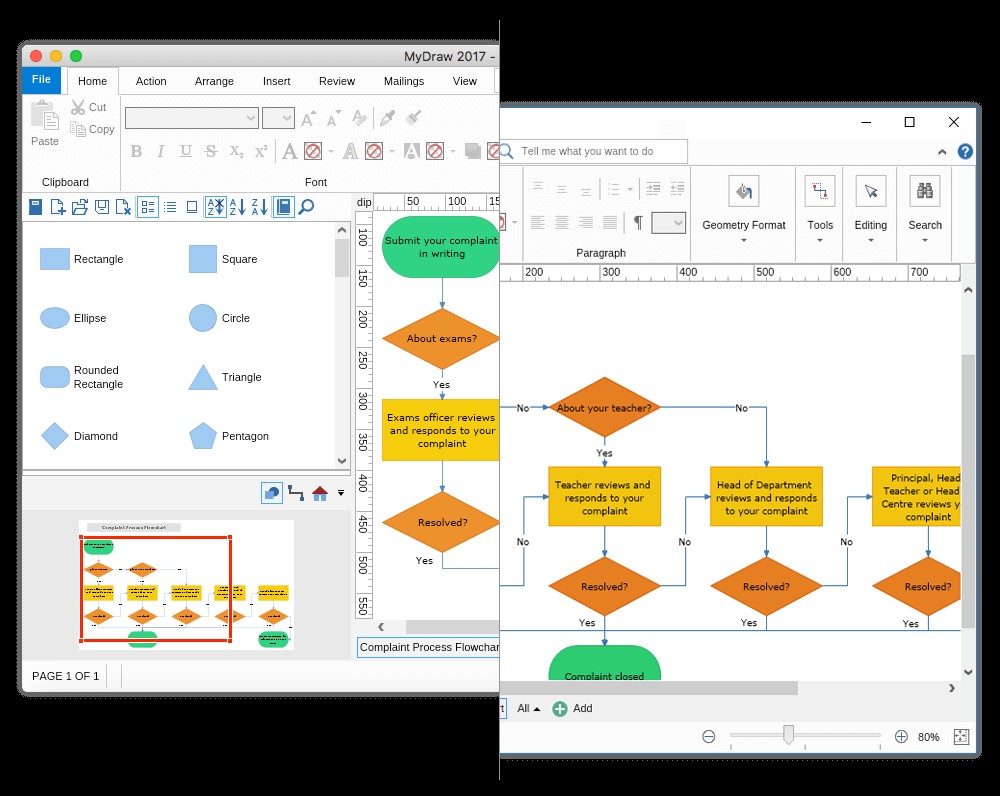The height and width of the screenshot is (796, 1000).
Task: Select the Pentagon shape
Action: [230, 436]
